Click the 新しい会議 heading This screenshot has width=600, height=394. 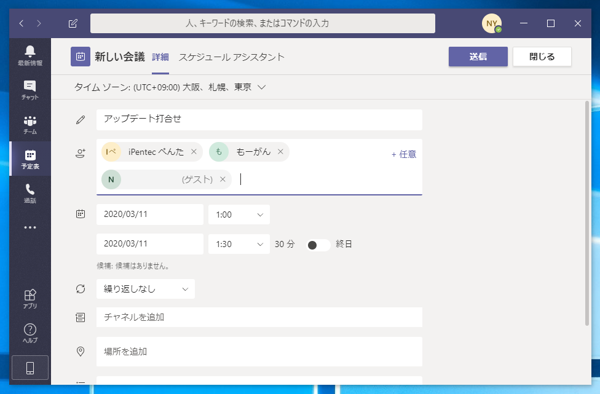(120, 57)
